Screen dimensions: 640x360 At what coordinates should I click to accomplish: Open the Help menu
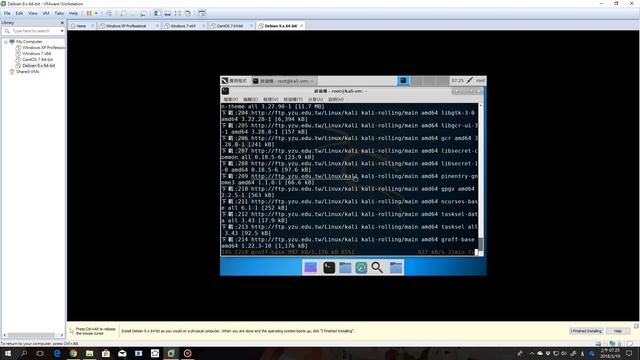point(73,13)
